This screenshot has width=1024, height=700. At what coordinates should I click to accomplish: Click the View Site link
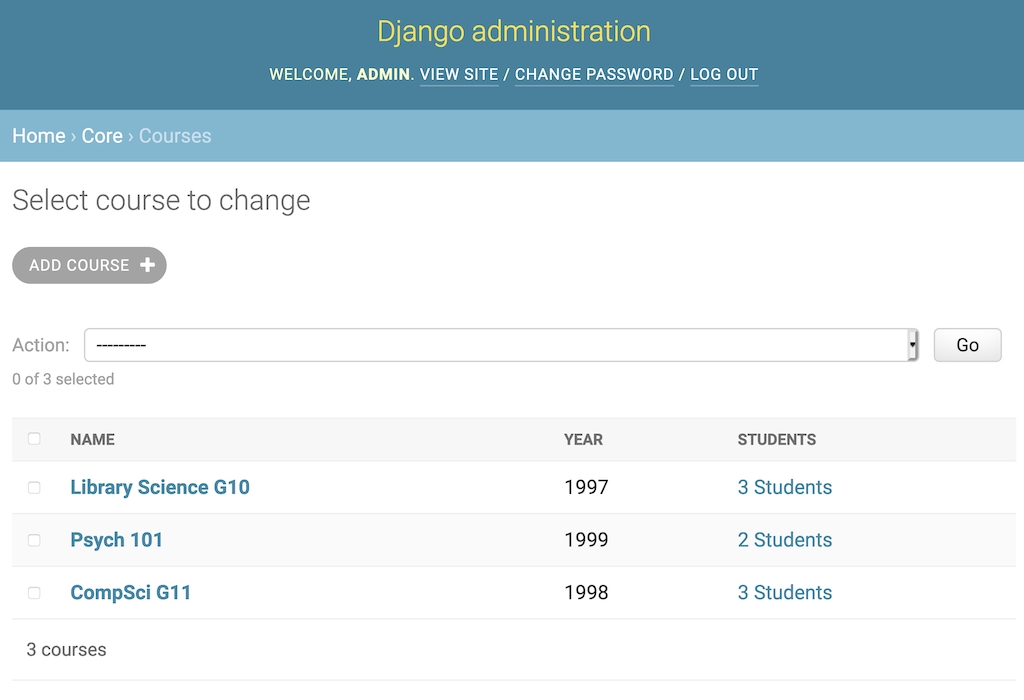tap(459, 75)
